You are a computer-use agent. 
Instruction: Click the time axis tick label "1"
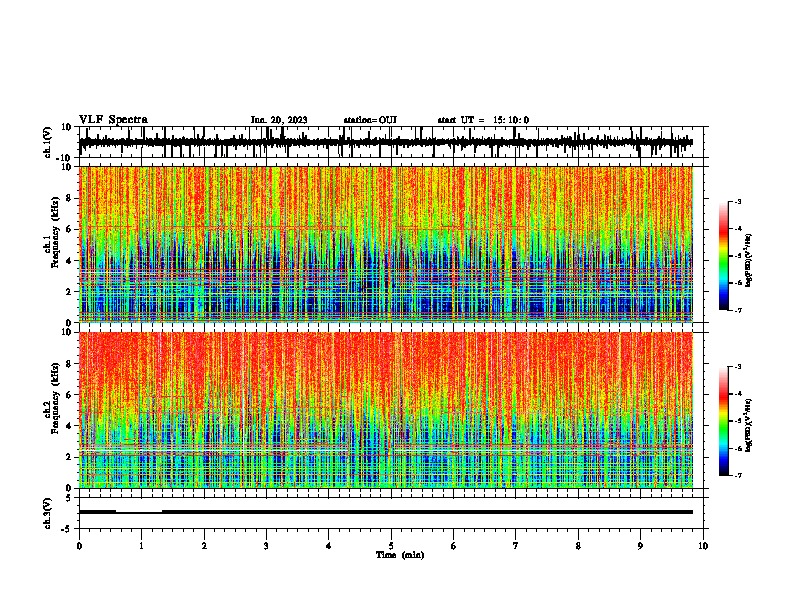click(141, 546)
